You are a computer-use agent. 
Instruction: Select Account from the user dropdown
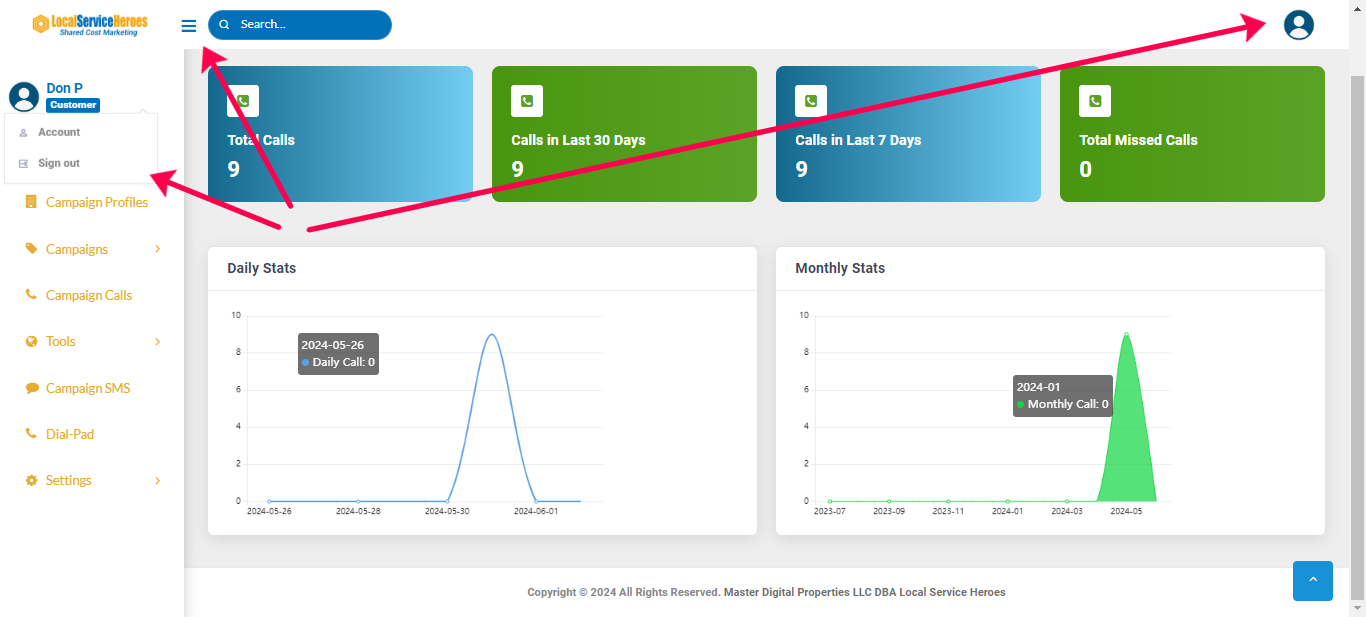point(59,132)
